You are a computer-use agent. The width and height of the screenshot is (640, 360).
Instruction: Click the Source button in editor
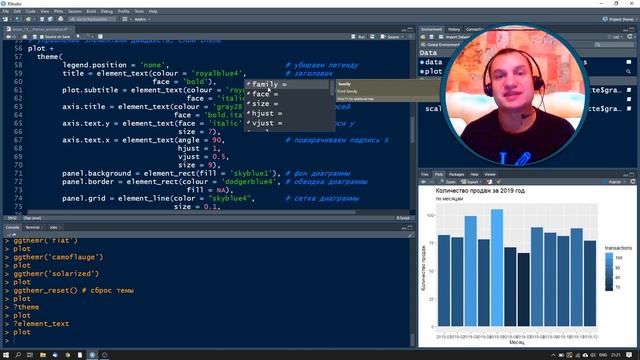(x=390, y=37)
